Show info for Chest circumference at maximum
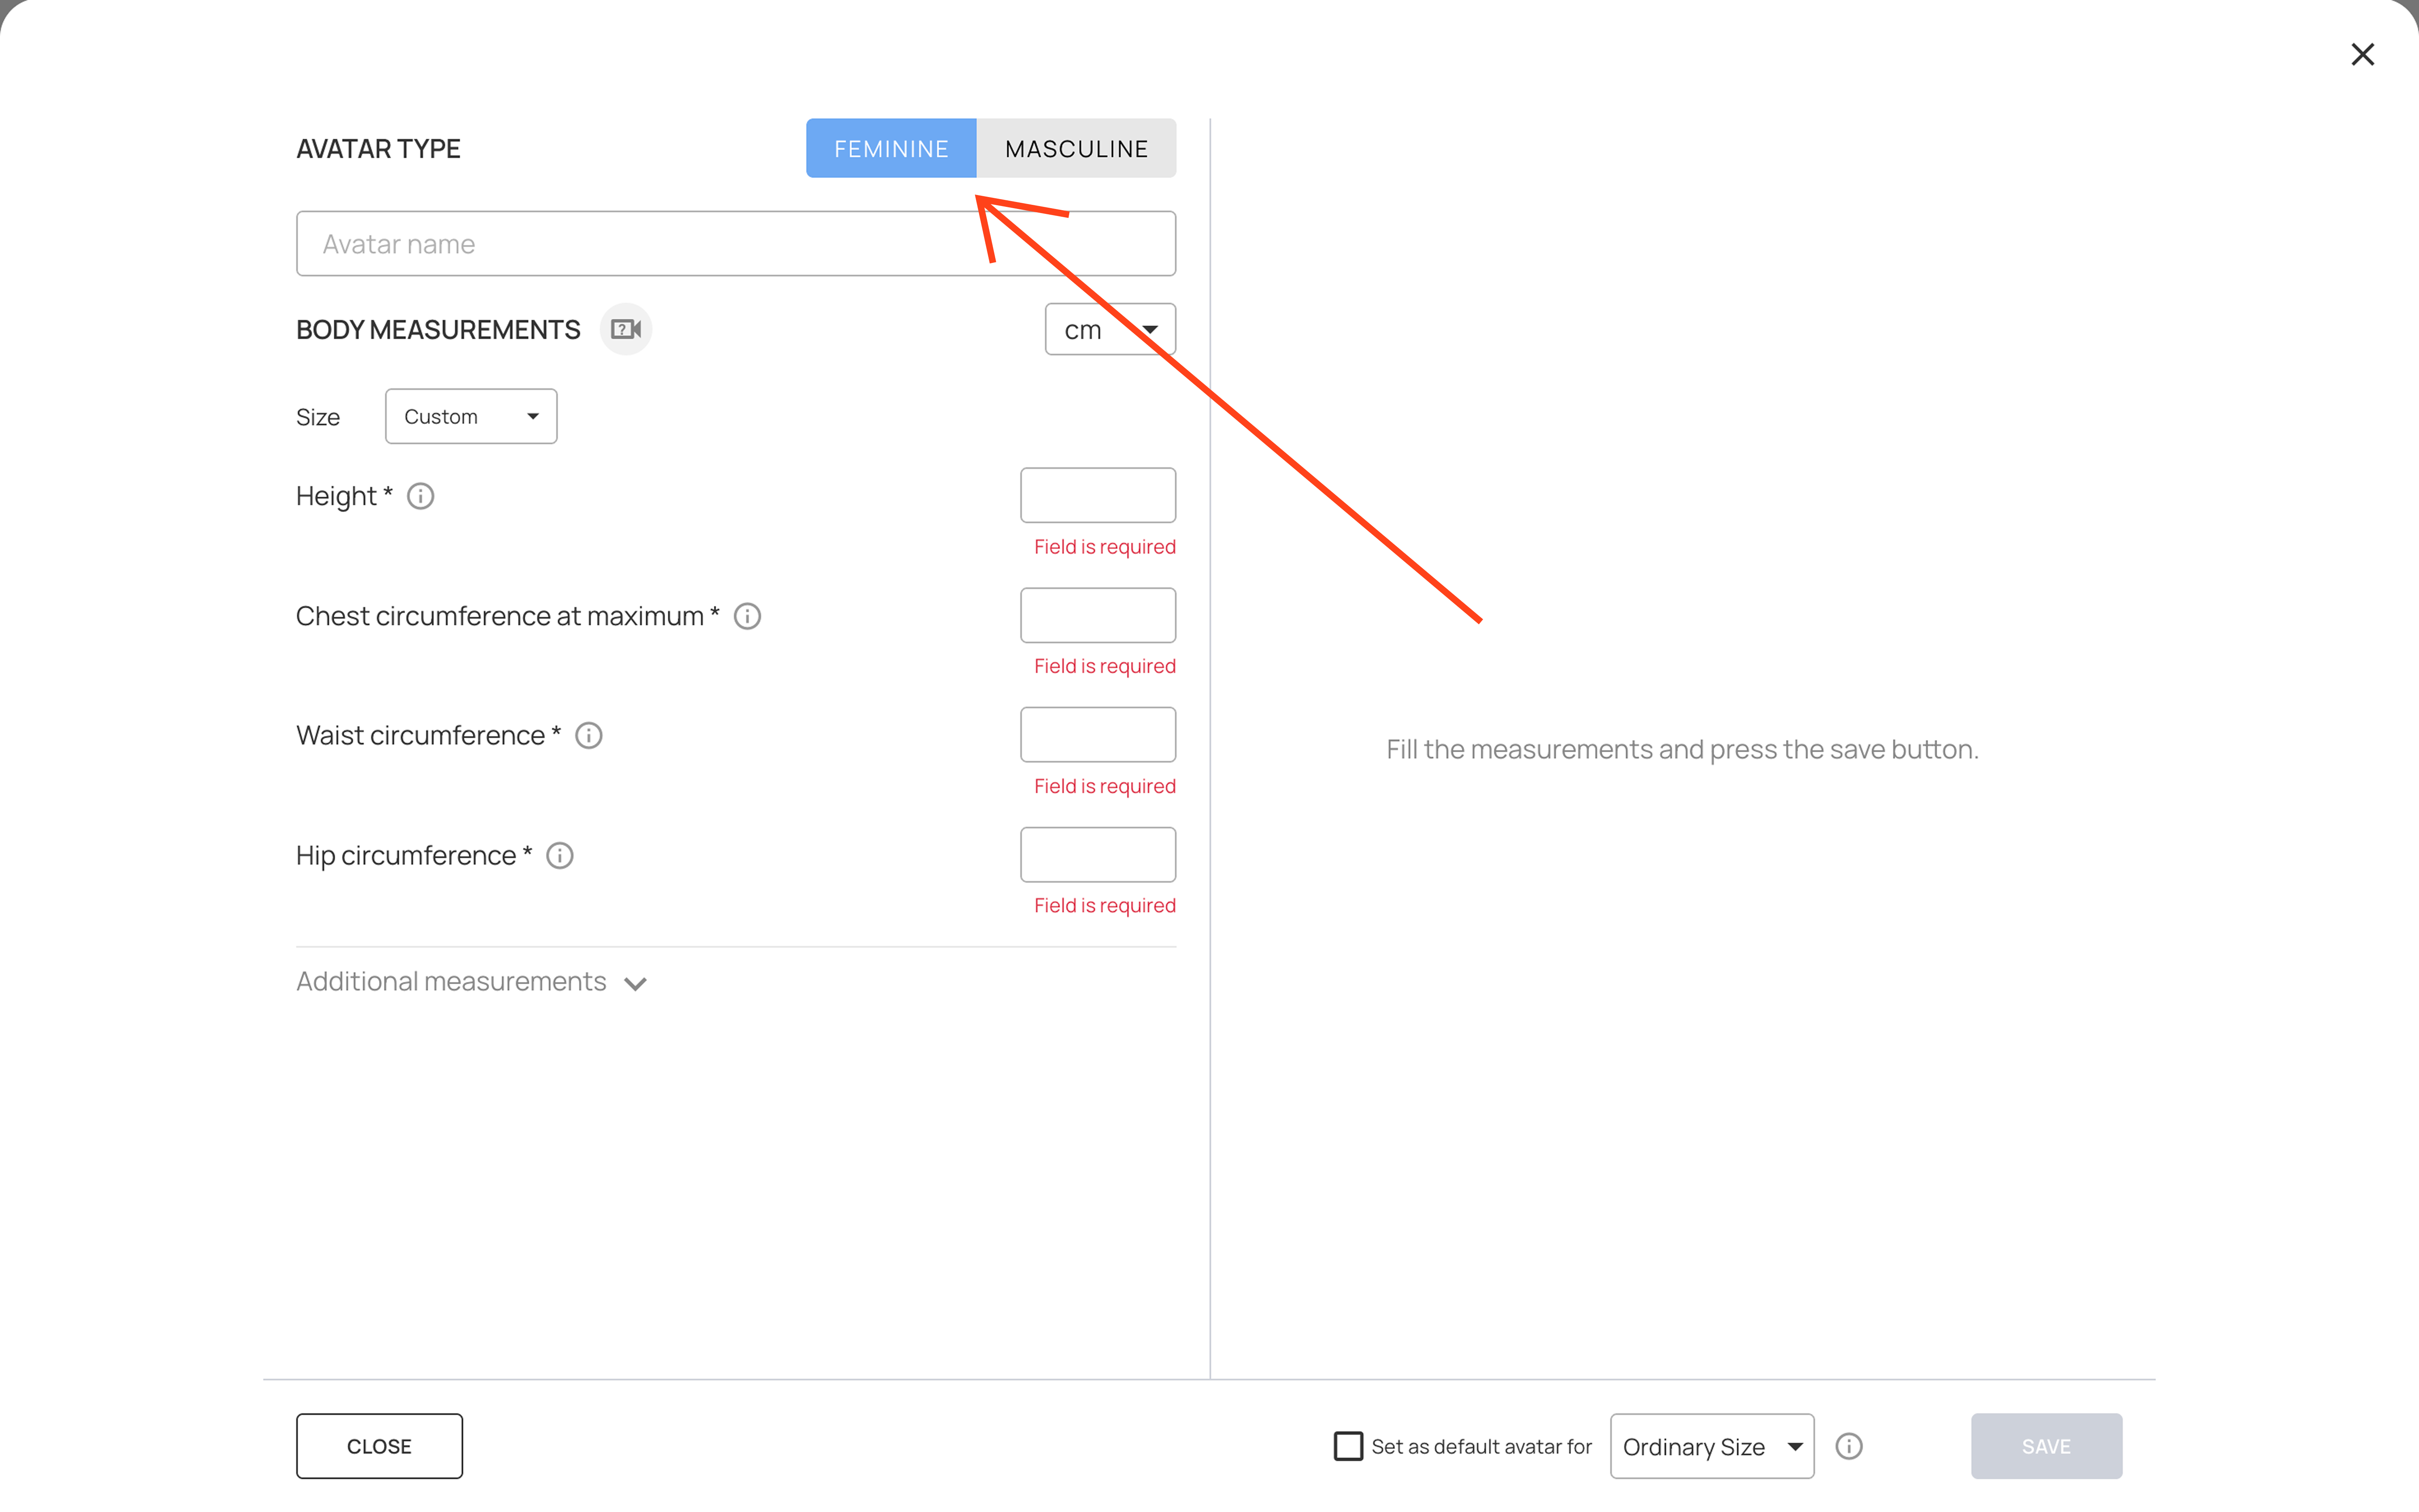The image size is (2419, 1512). click(748, 616)
